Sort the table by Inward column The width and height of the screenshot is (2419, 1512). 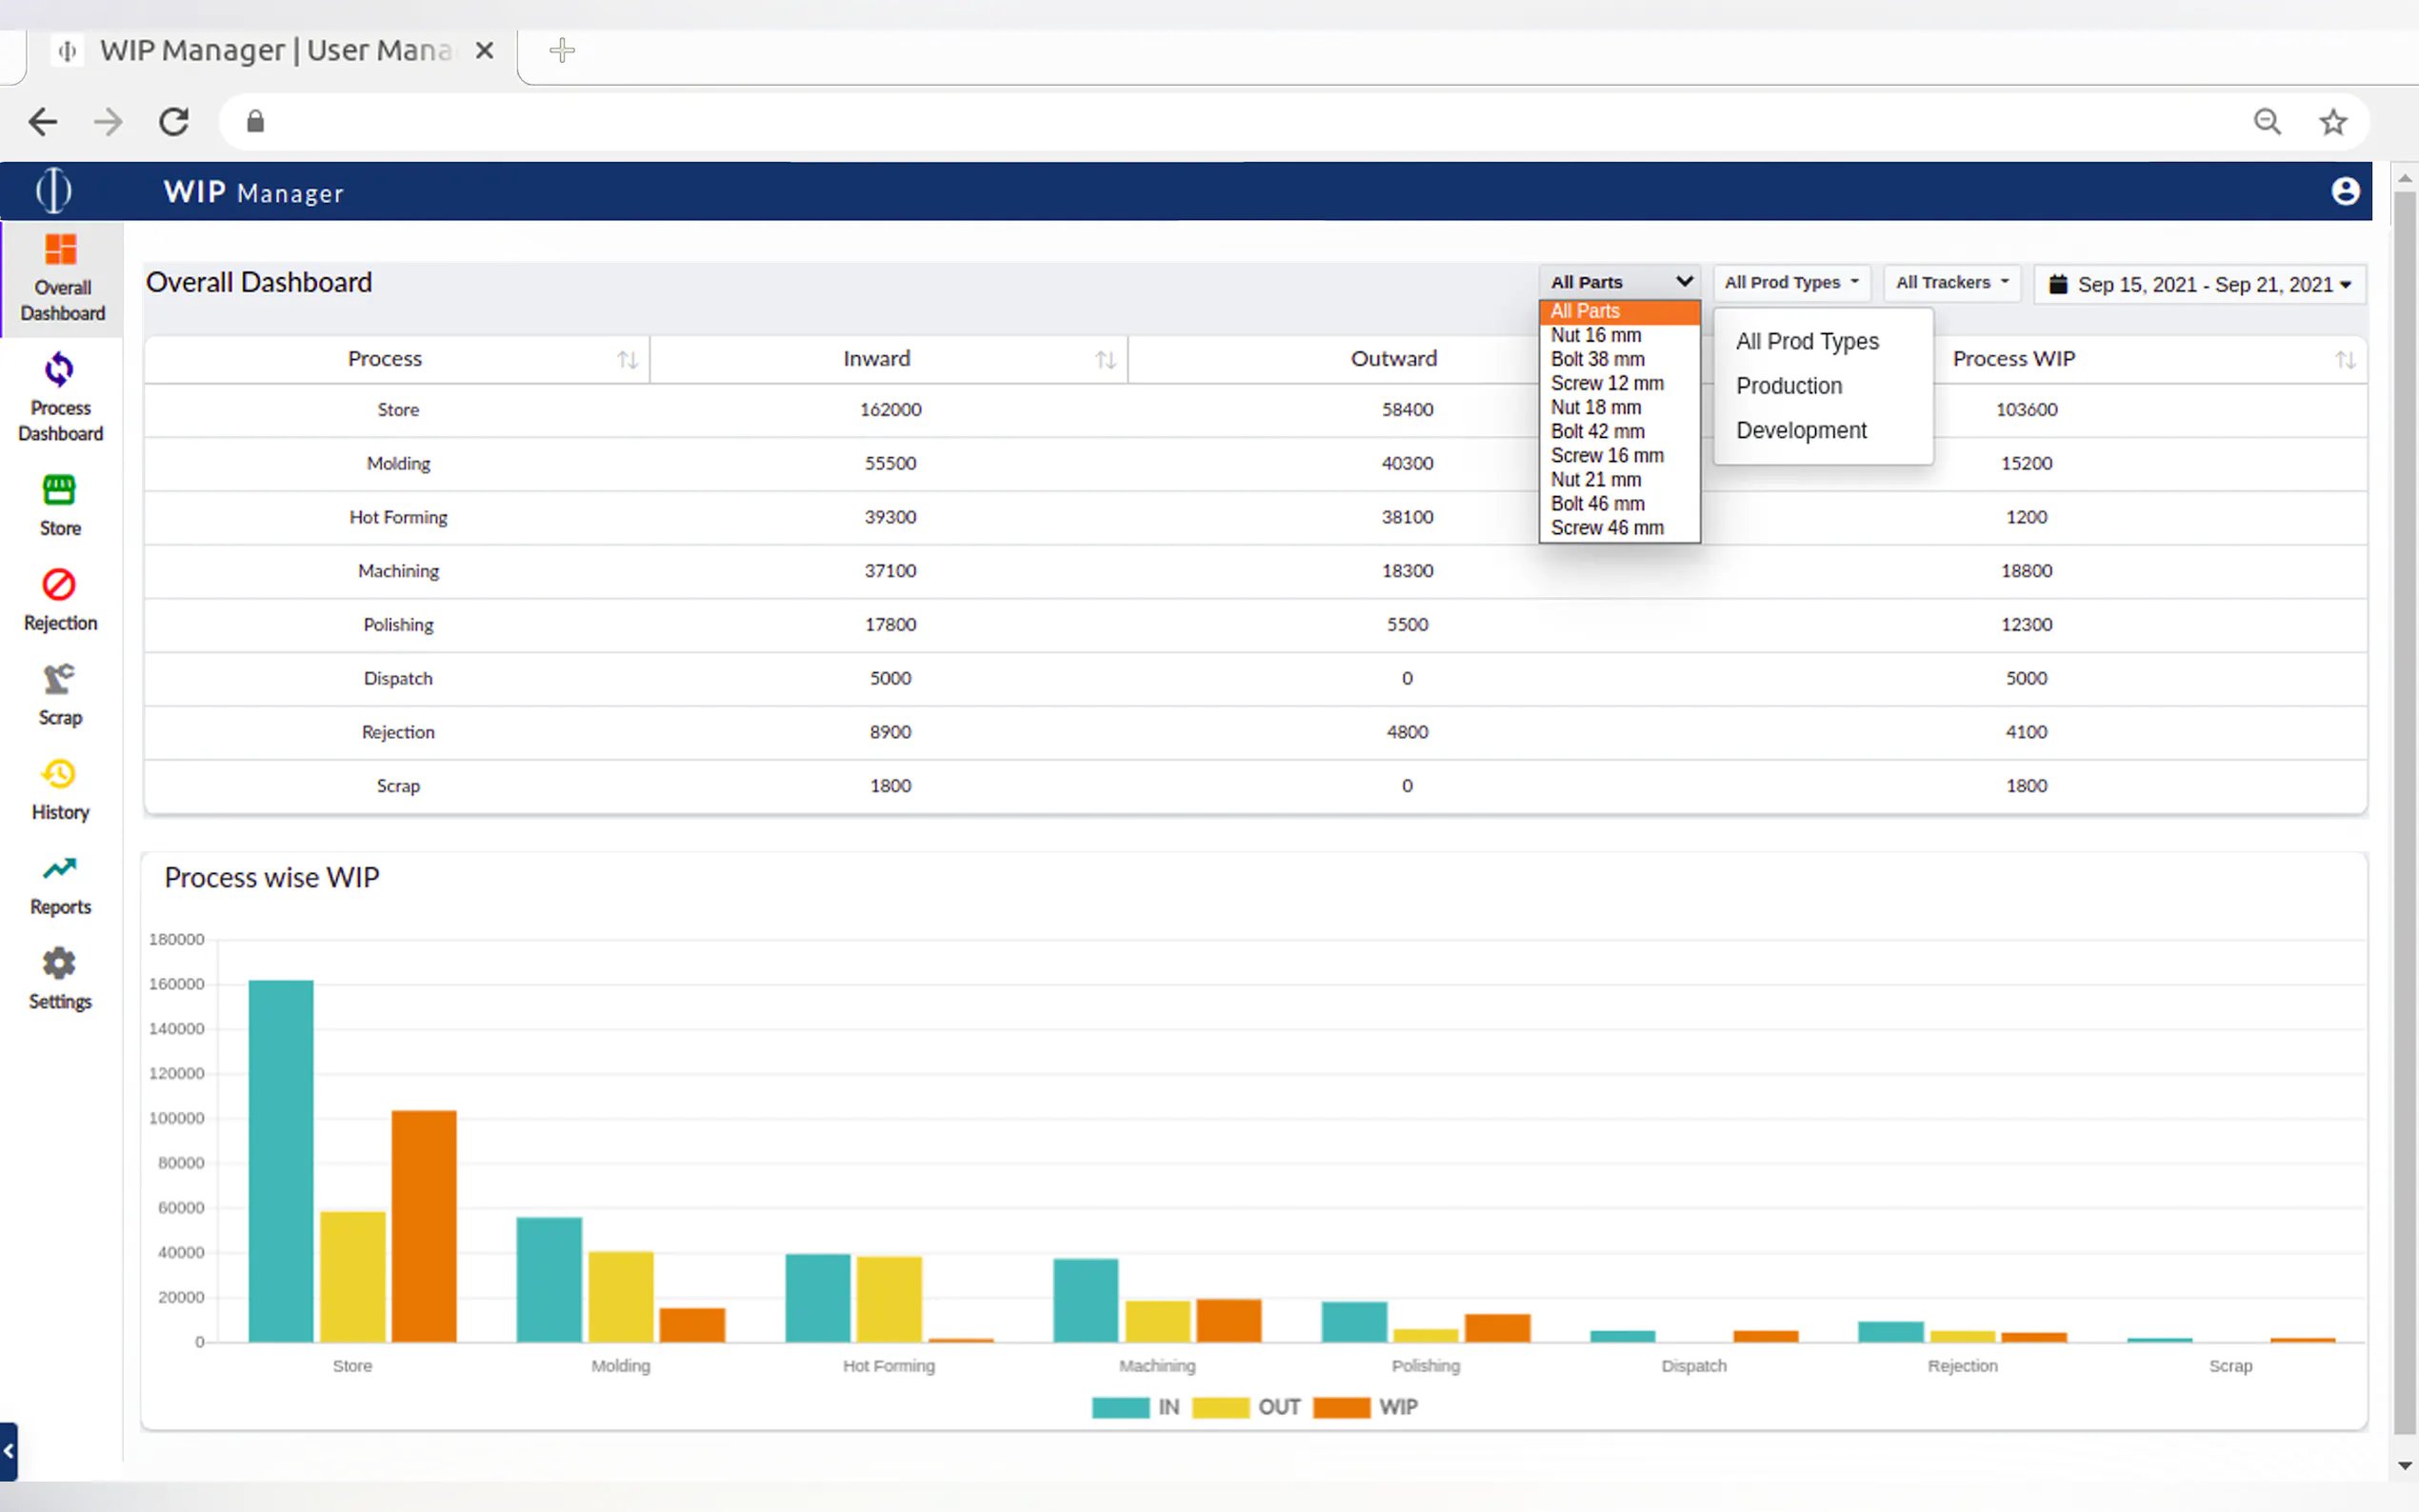[1104, 360]
